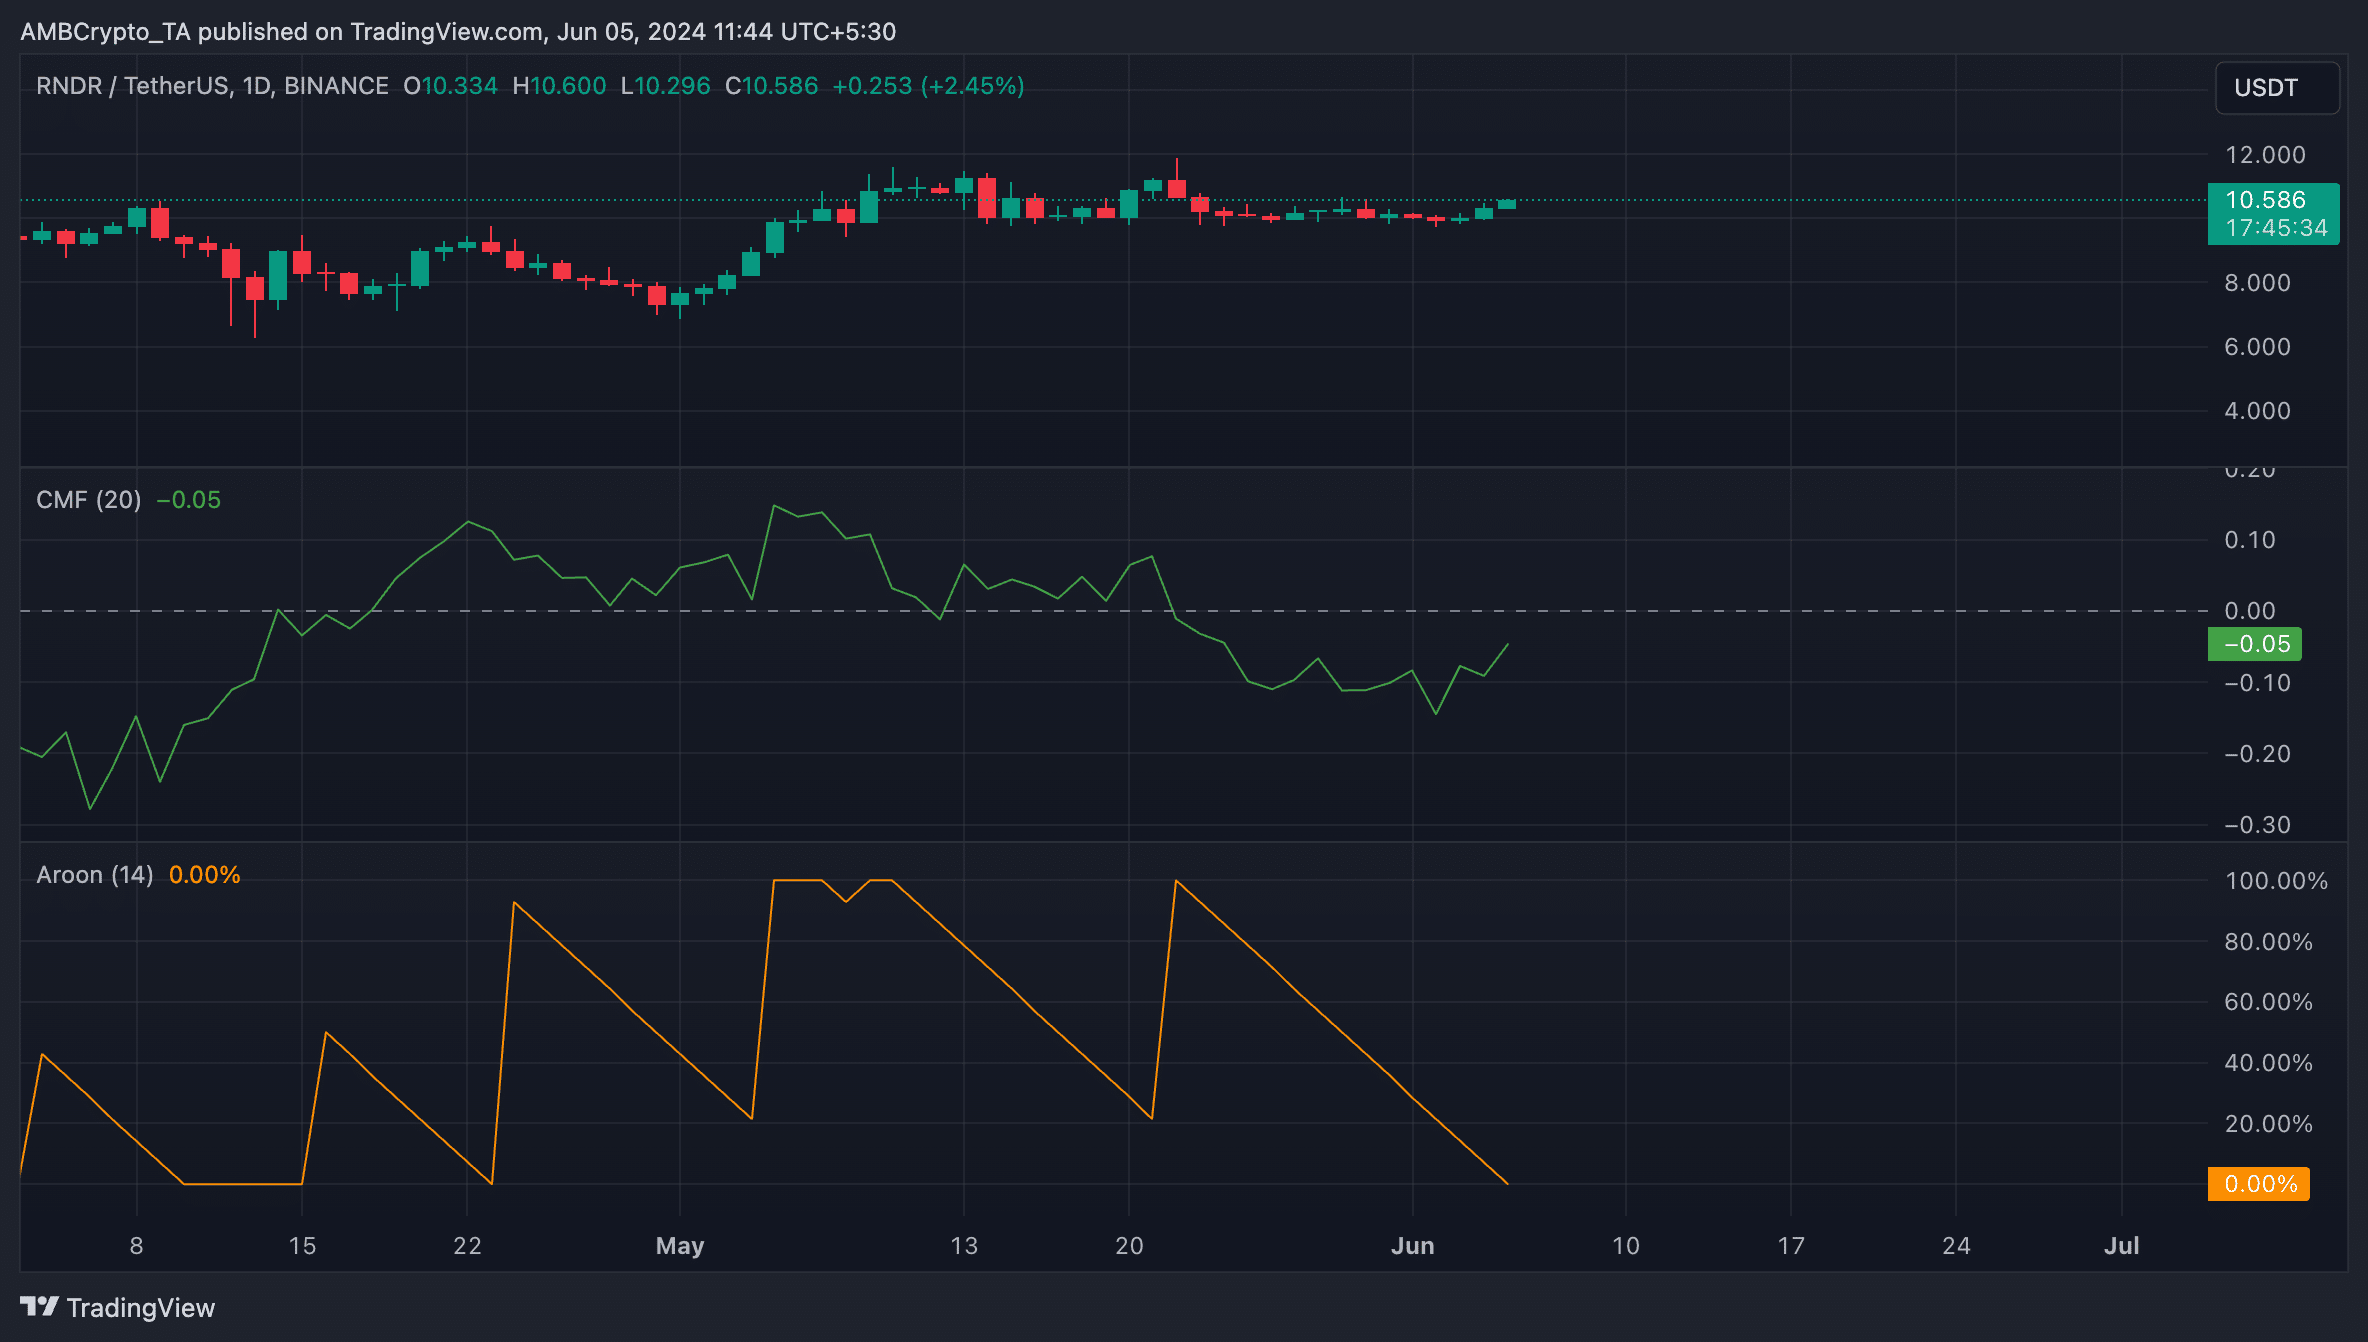Click the 10 date label on time axis

(1626, 1246)
